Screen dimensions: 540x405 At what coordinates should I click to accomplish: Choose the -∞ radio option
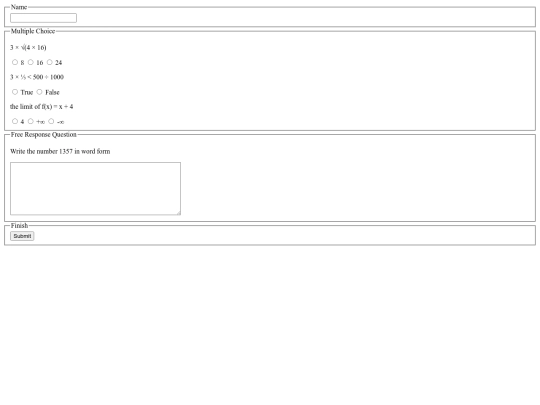click(51, 121)
